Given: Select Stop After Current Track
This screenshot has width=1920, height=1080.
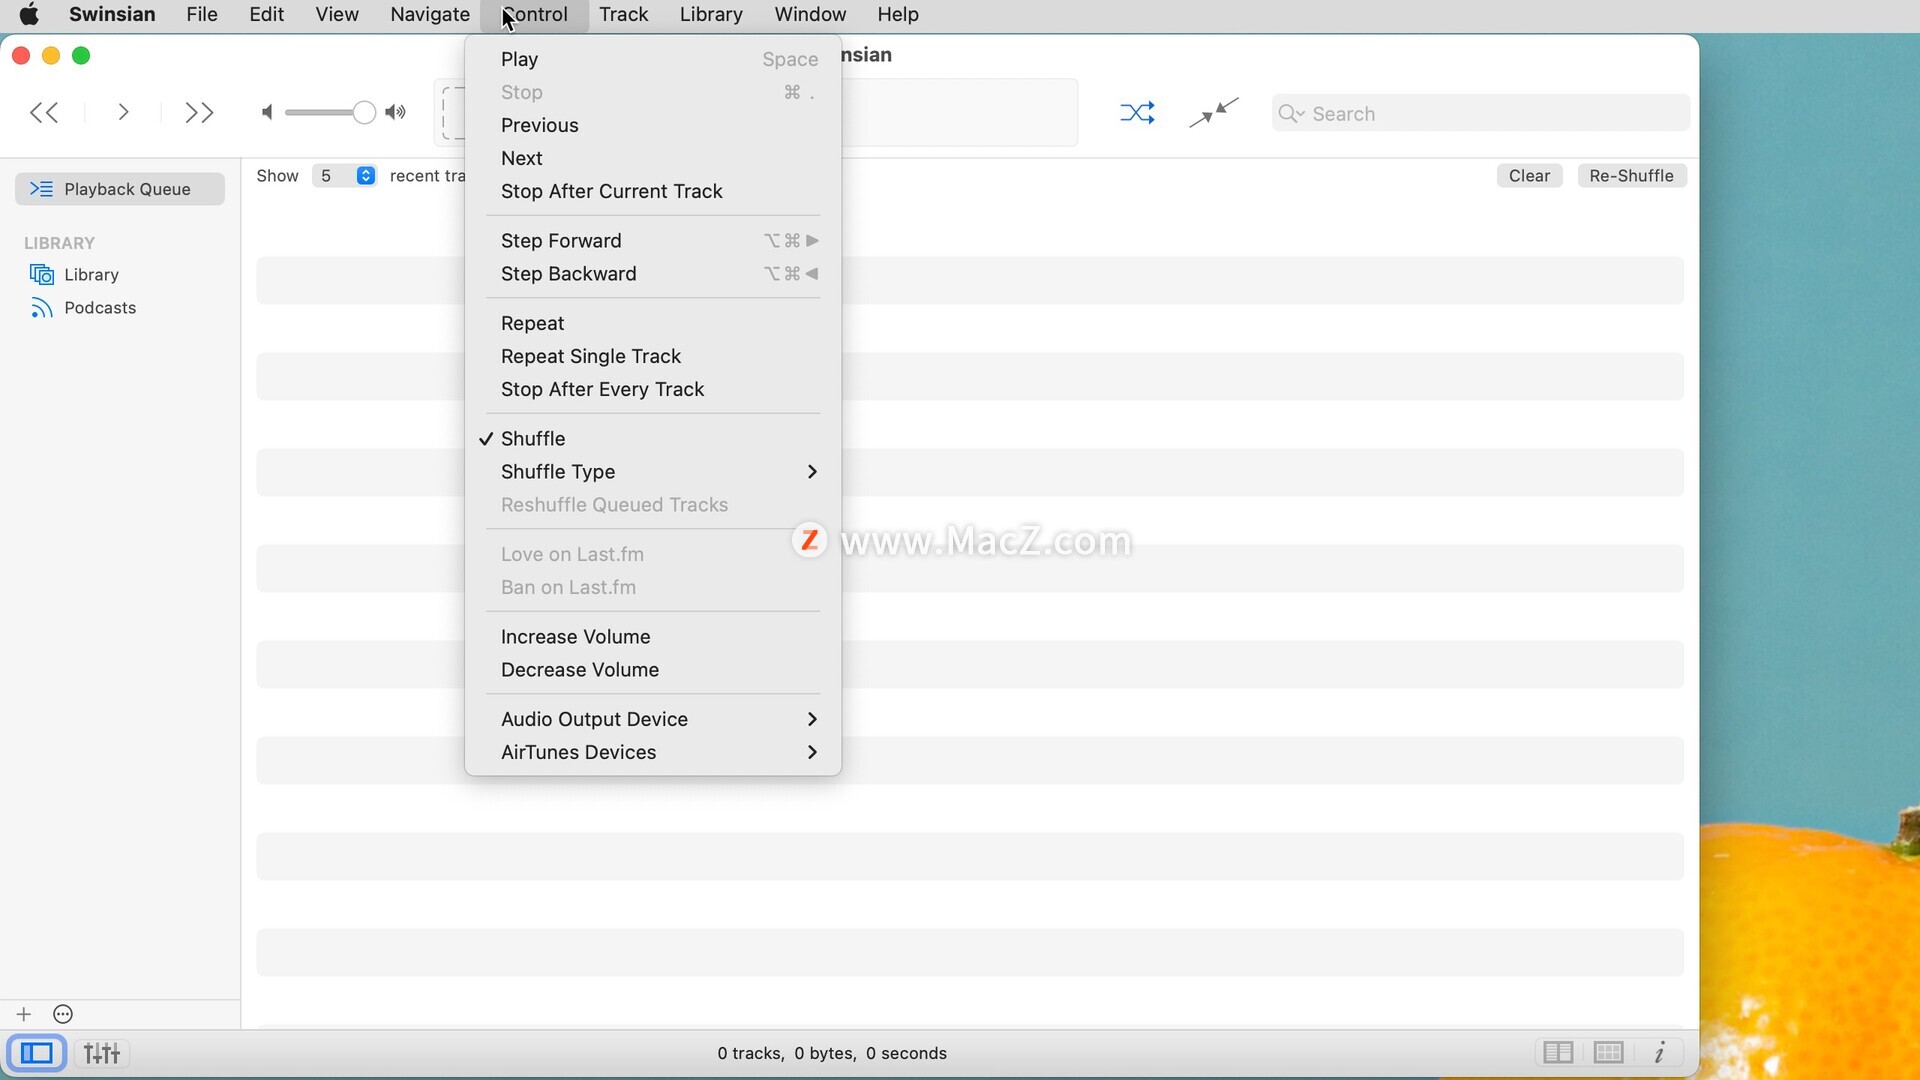Looking at the screenshot, I should (653, 191).
